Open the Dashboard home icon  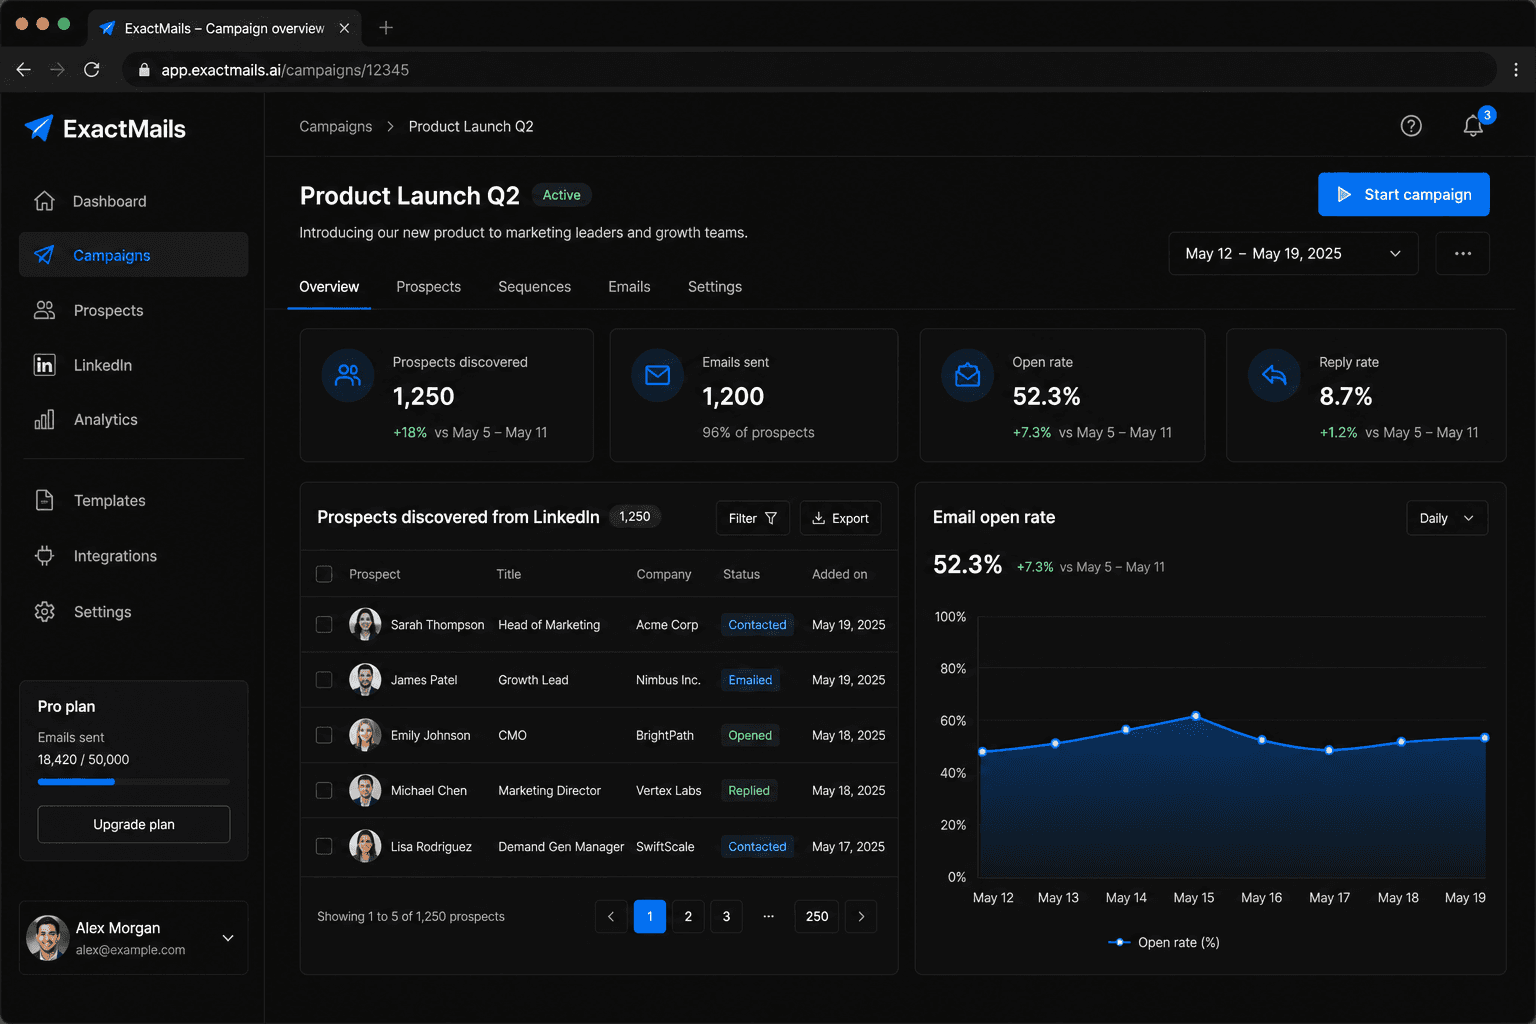tap(44, 201)
